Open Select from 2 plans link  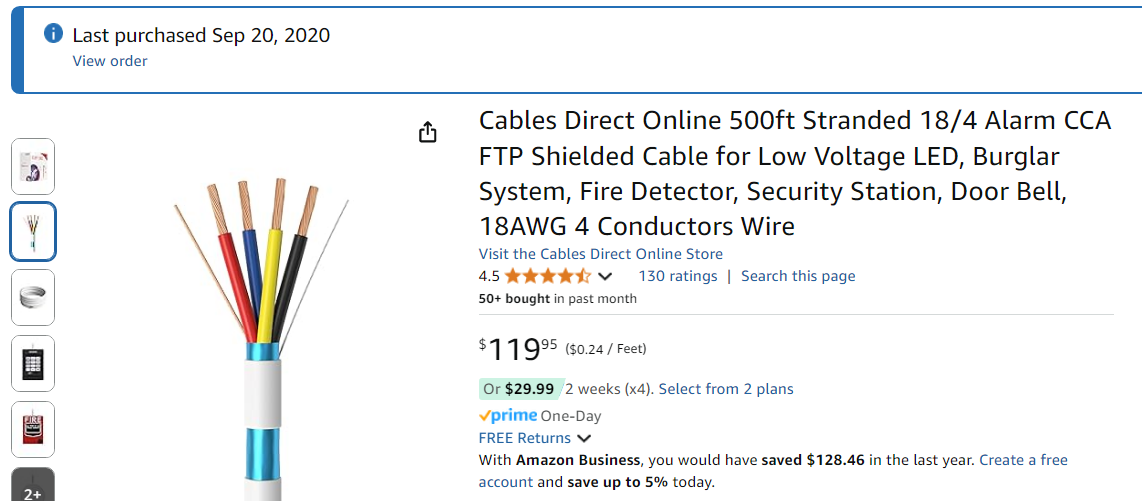726,389
